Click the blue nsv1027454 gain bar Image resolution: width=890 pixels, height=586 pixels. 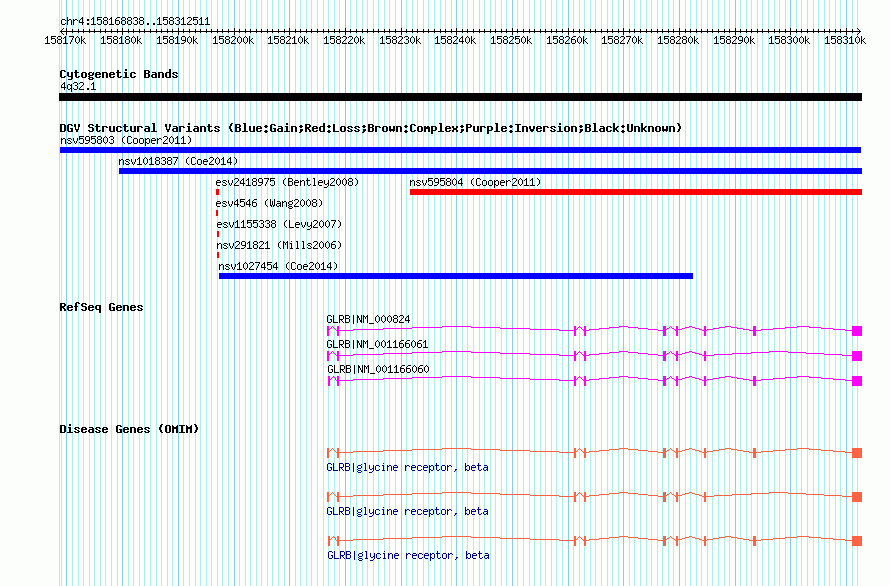pyautogui.click(x=456, y=276)
